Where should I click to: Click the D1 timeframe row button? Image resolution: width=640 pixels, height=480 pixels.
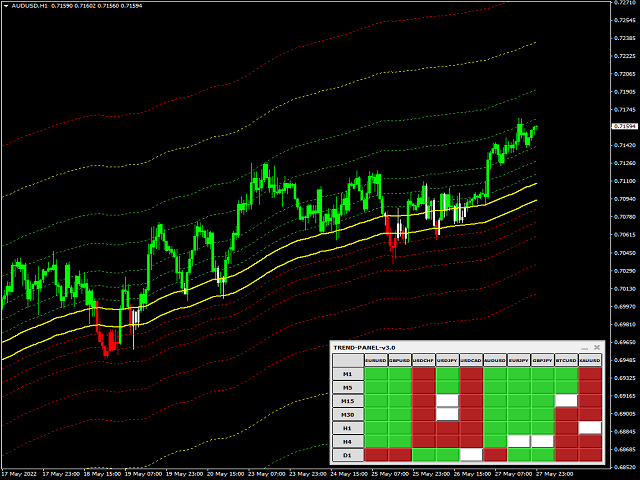tap(348, 455)
